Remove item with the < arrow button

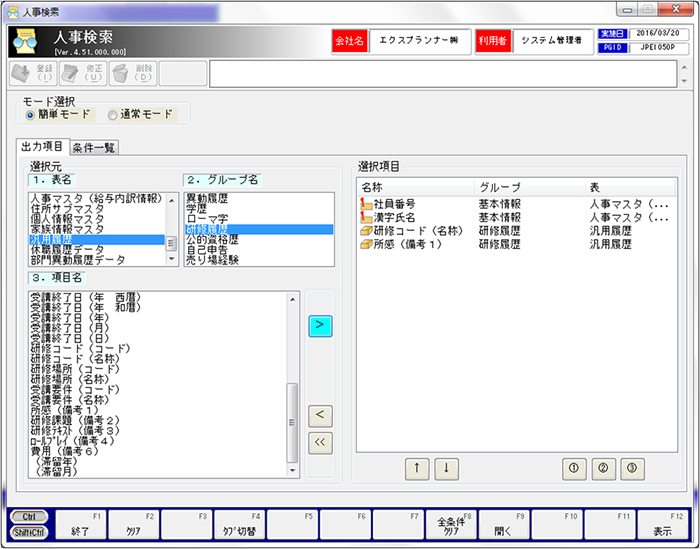pos(320,413)
